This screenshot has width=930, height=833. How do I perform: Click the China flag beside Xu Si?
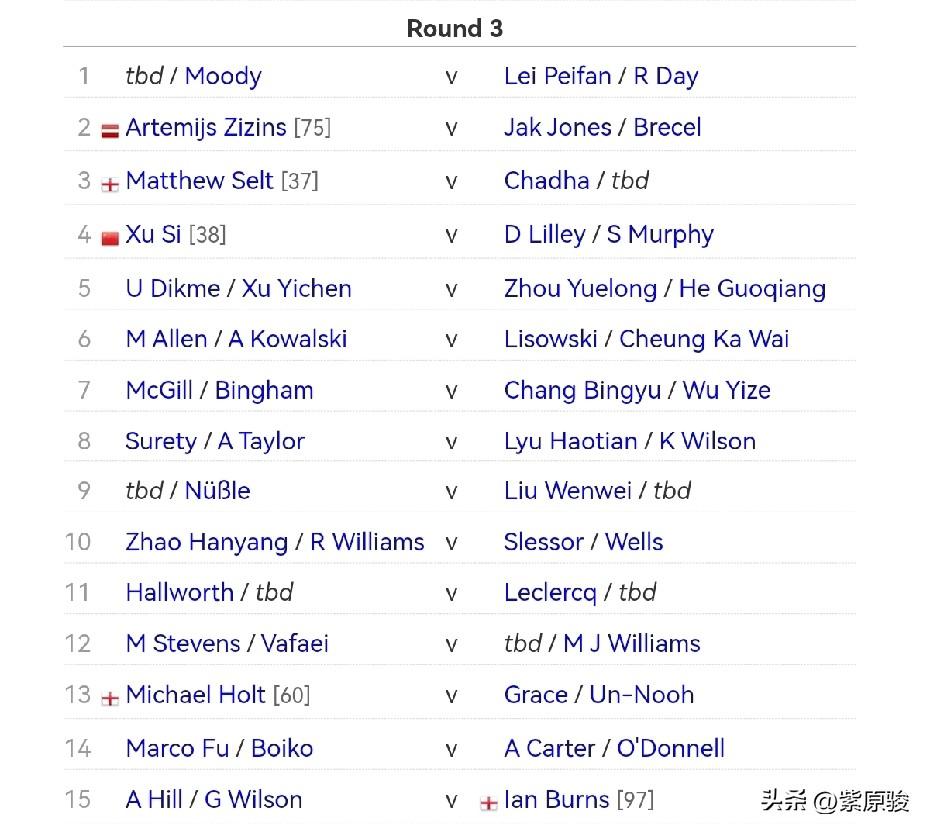110,238
